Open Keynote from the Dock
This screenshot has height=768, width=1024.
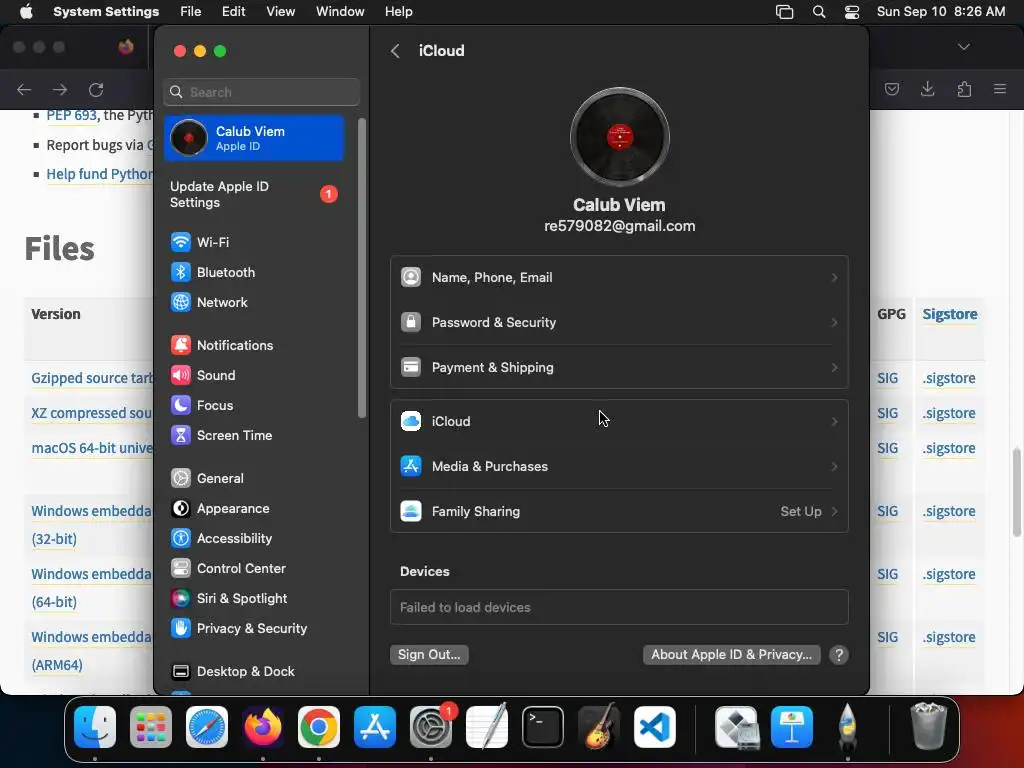click(x=792, y=727)
